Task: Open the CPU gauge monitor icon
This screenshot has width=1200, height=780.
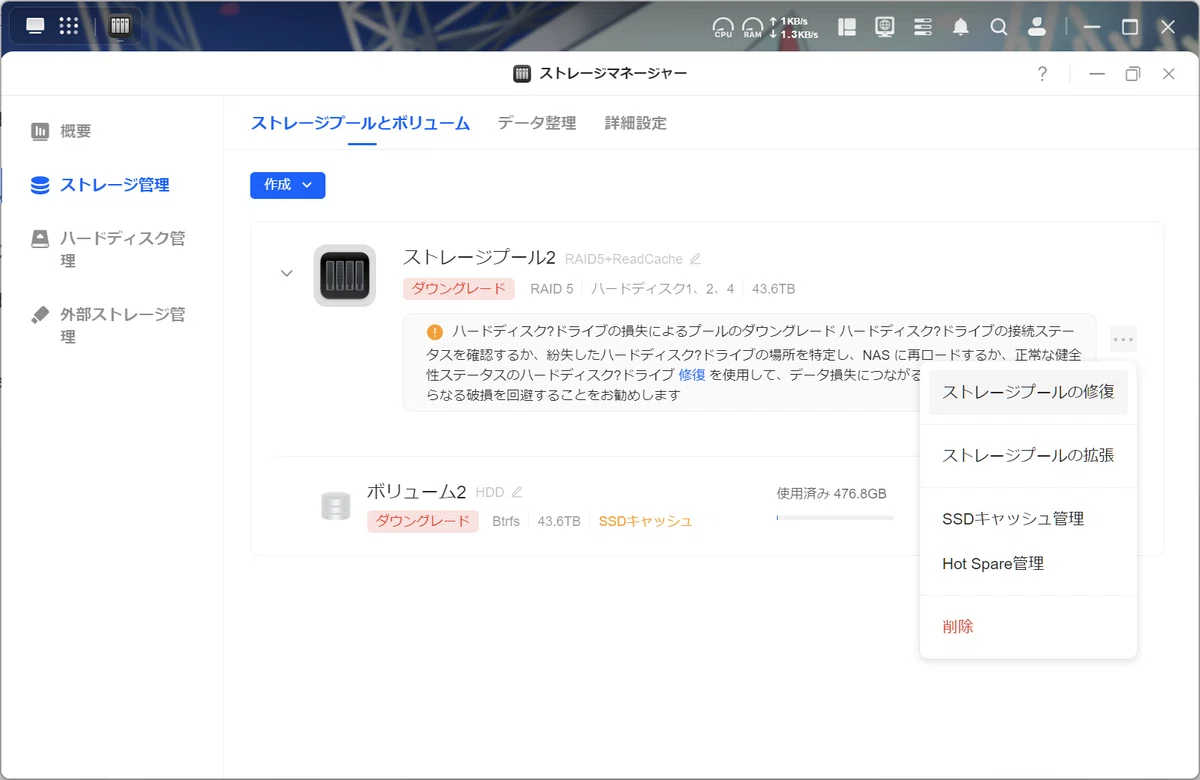Action: [x=723, y=27]
